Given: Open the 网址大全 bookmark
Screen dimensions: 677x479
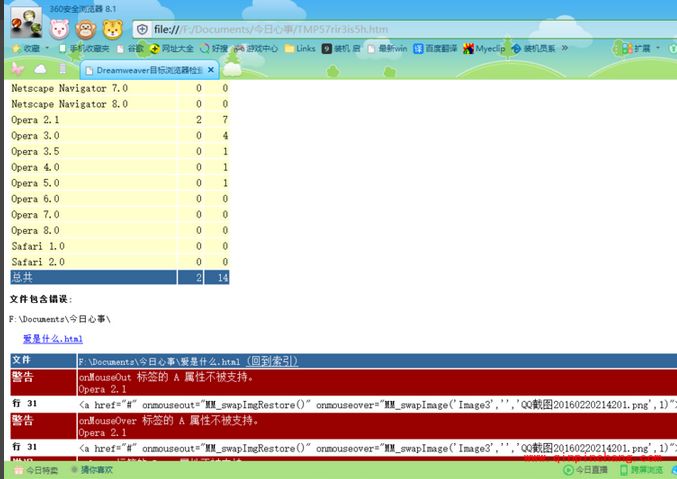Looking at the screenshot, I should (173, 48).
